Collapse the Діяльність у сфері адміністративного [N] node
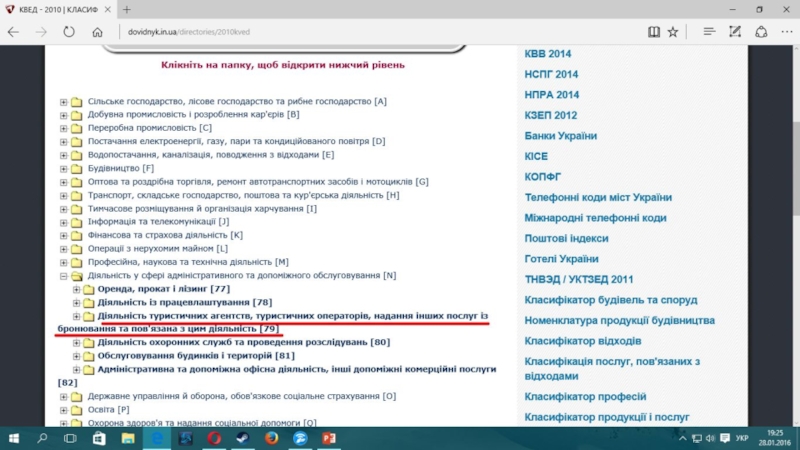 [x=63, y=276]
